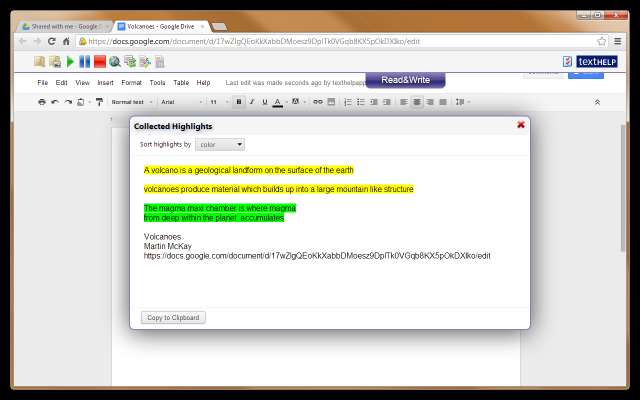Click the green Play button in Read&Write toolbar
Screen dimensions: 640x400
71,62
